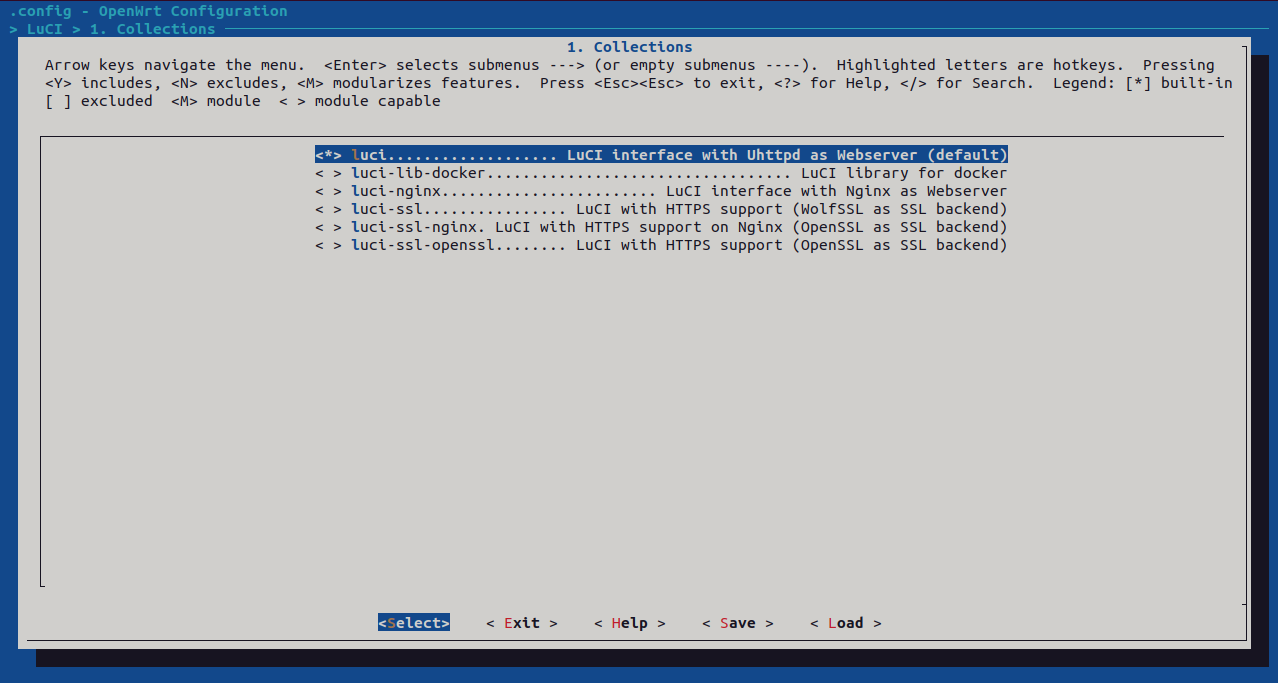Image resolution: width=1278 pixels, height=683 pixels.
Task: Click 'LuCI' in the breadcrumb path
Action: click(x=45, y=29)
